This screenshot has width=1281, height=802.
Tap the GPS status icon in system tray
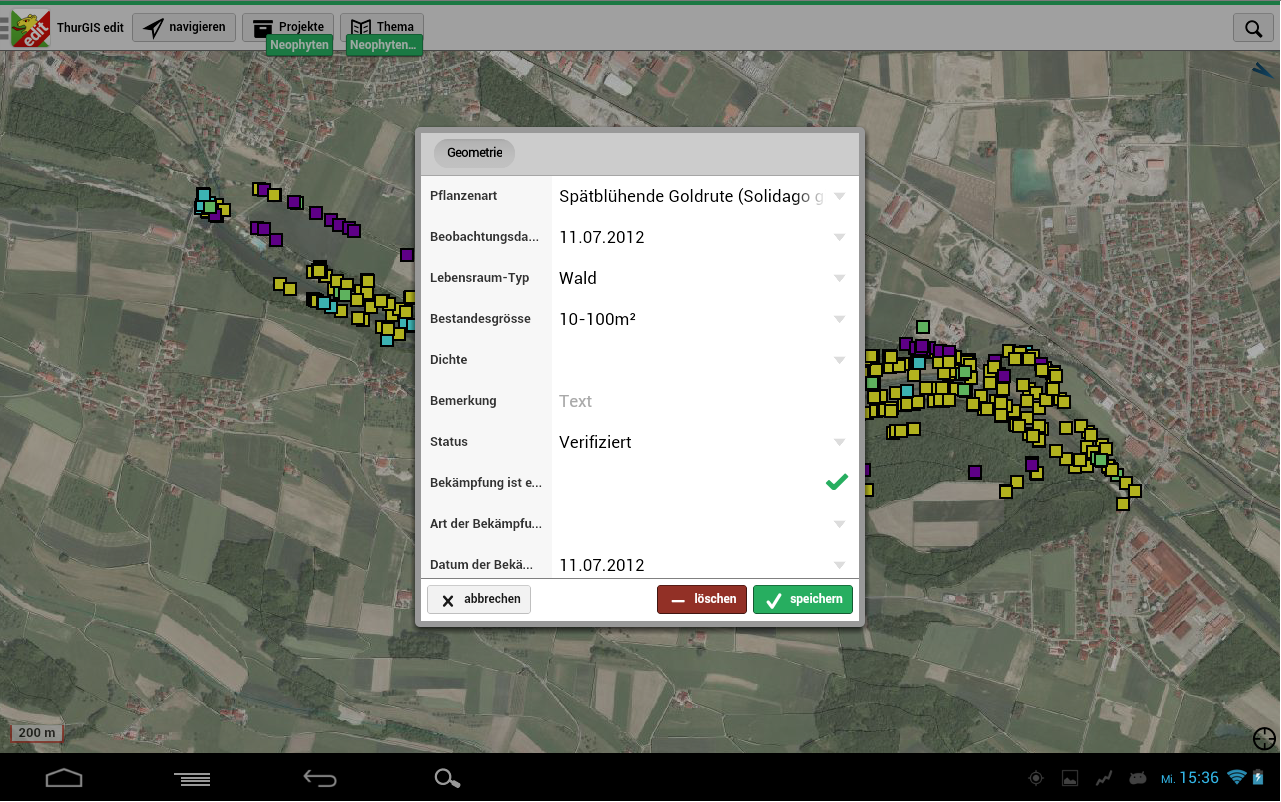click(x=1036, y=778)
